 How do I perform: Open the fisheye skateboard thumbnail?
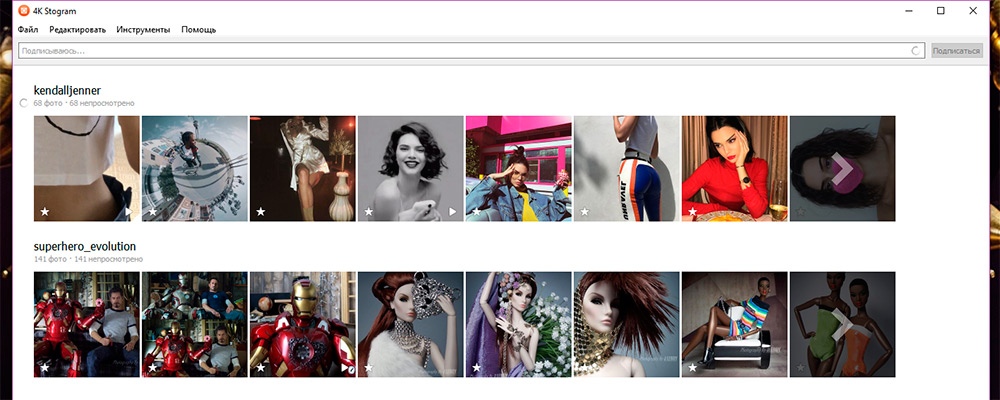[x=195, y=168]
